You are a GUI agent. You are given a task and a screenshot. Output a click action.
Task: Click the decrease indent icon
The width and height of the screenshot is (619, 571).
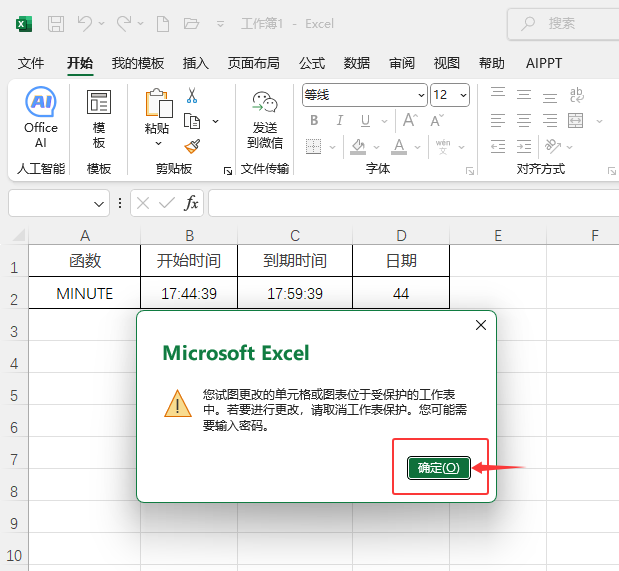point(498,147)
